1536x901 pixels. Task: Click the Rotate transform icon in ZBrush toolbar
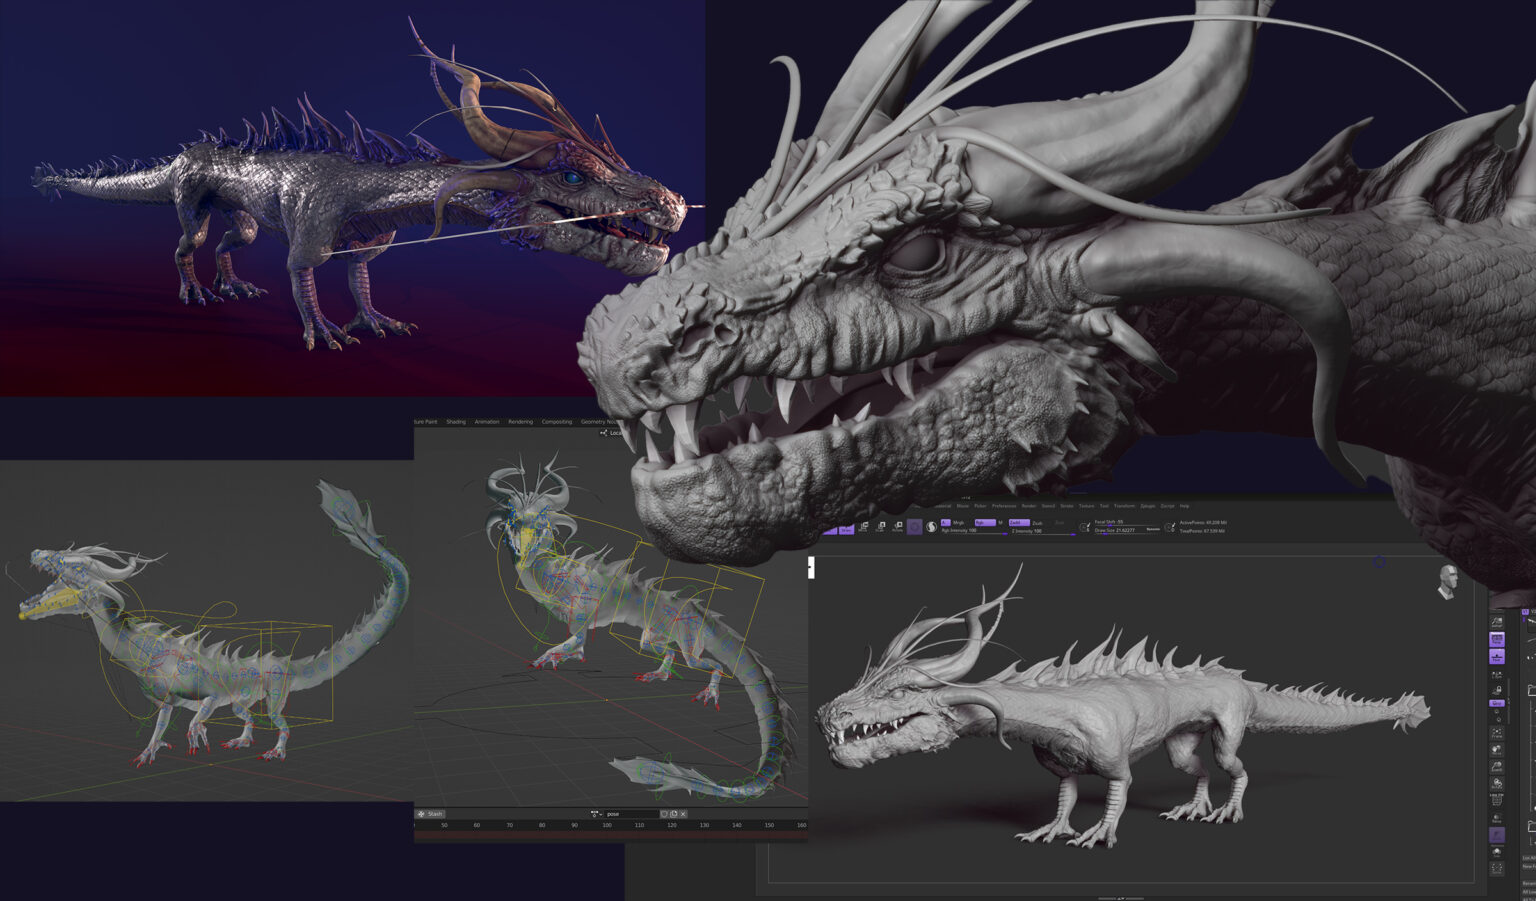pos(897,527)
